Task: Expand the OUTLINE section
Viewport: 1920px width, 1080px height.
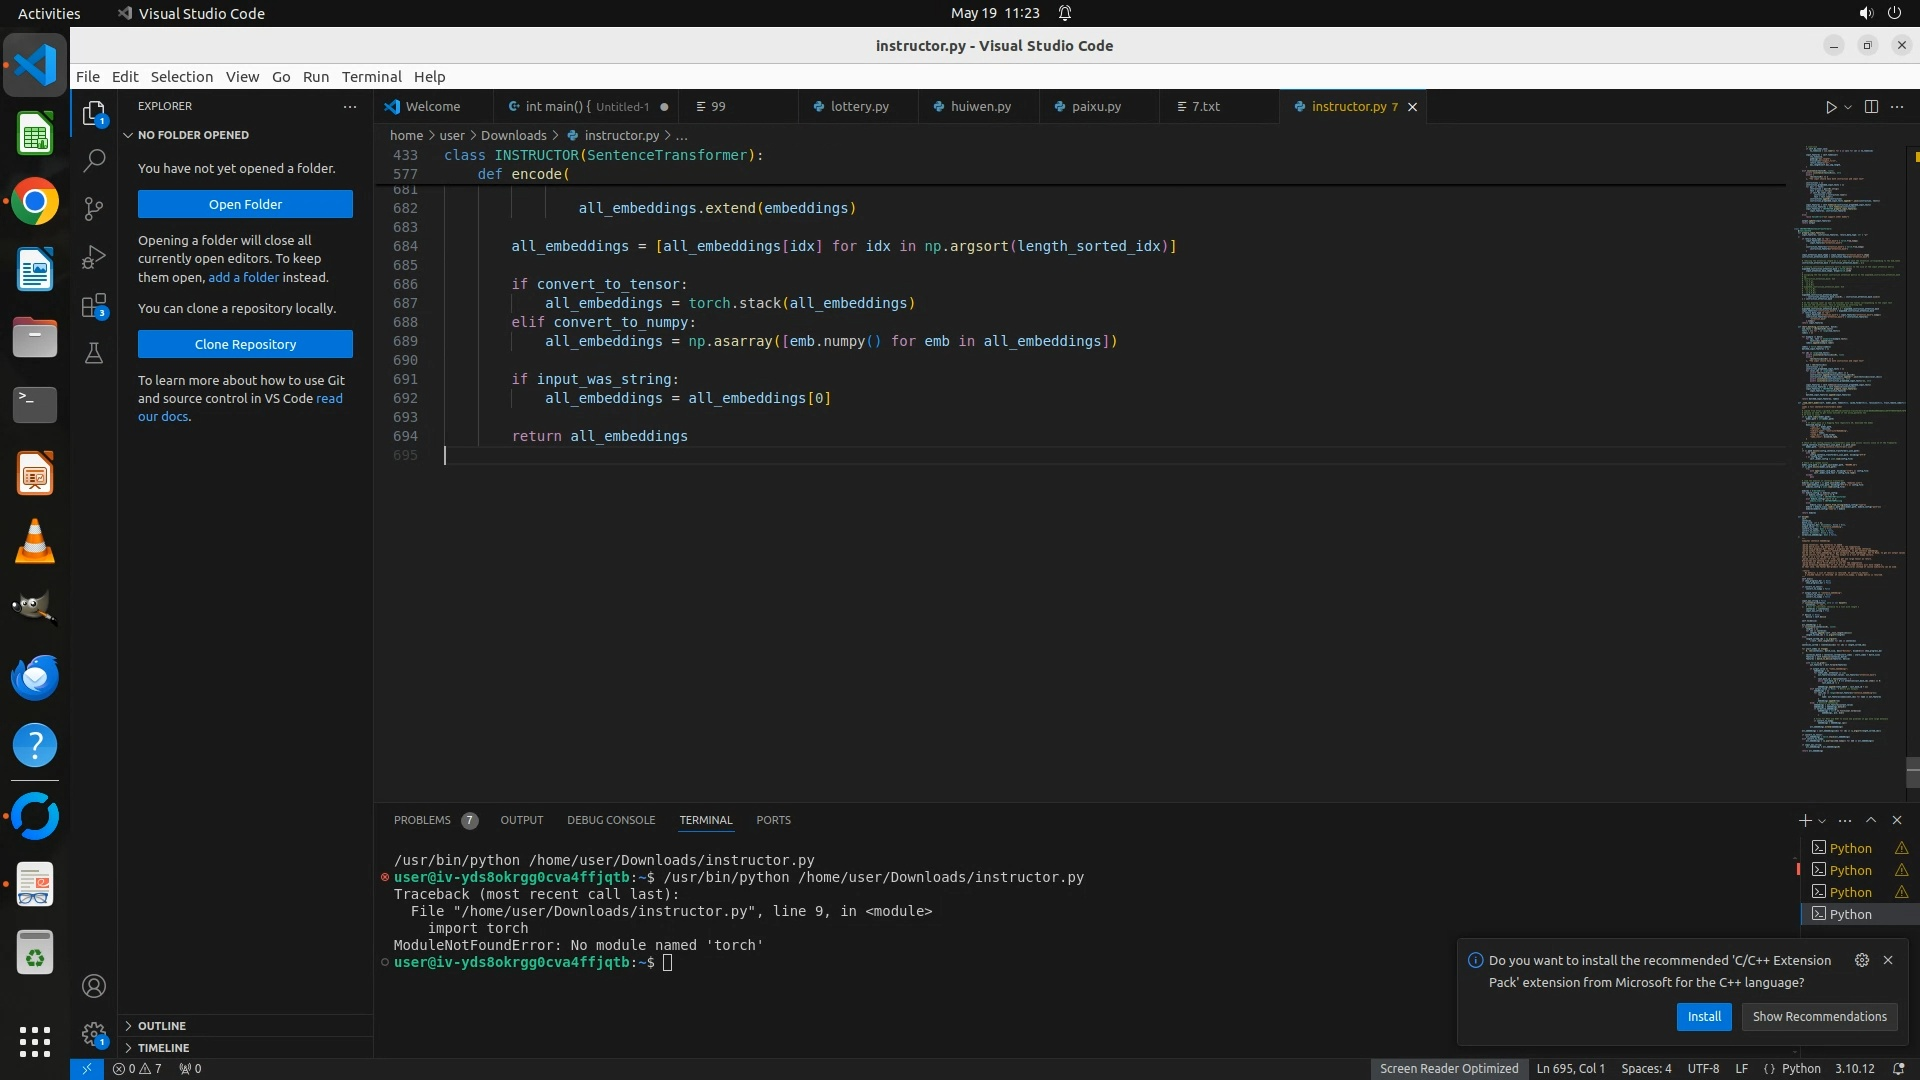Action: coord(162,1026)
